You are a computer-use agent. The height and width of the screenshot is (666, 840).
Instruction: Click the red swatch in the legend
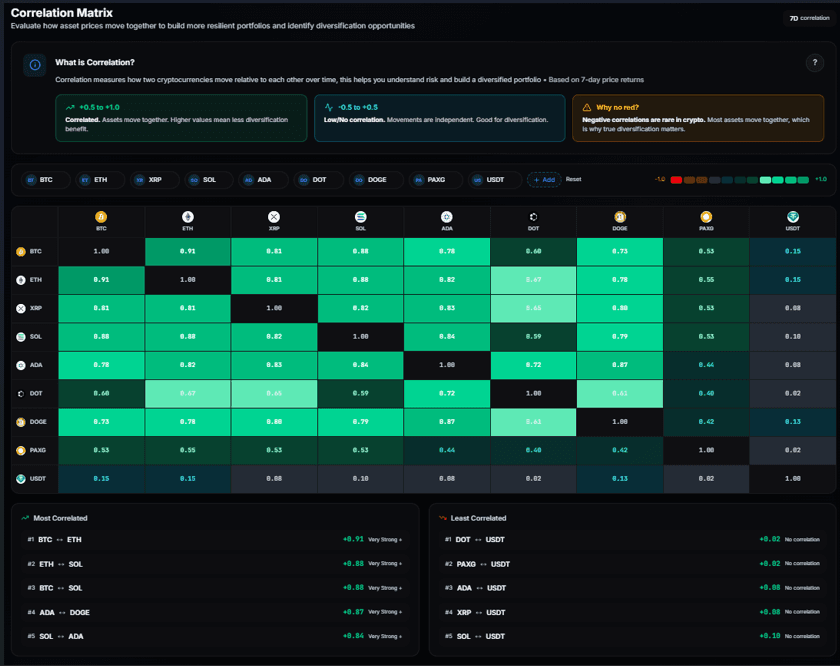tap(676, 180)
